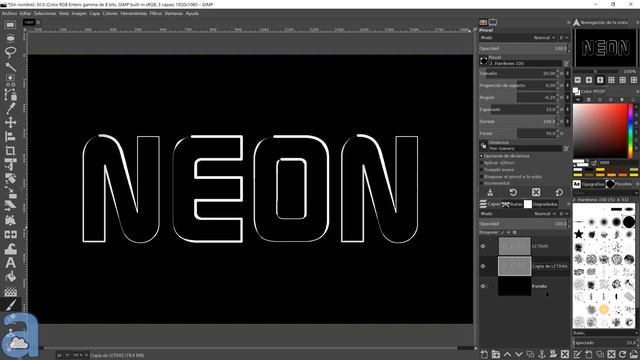Viewport: 640px width, 360px height.
Task: Collapse the Opciones de dinámica expander
Action: (x=482, y=156)
